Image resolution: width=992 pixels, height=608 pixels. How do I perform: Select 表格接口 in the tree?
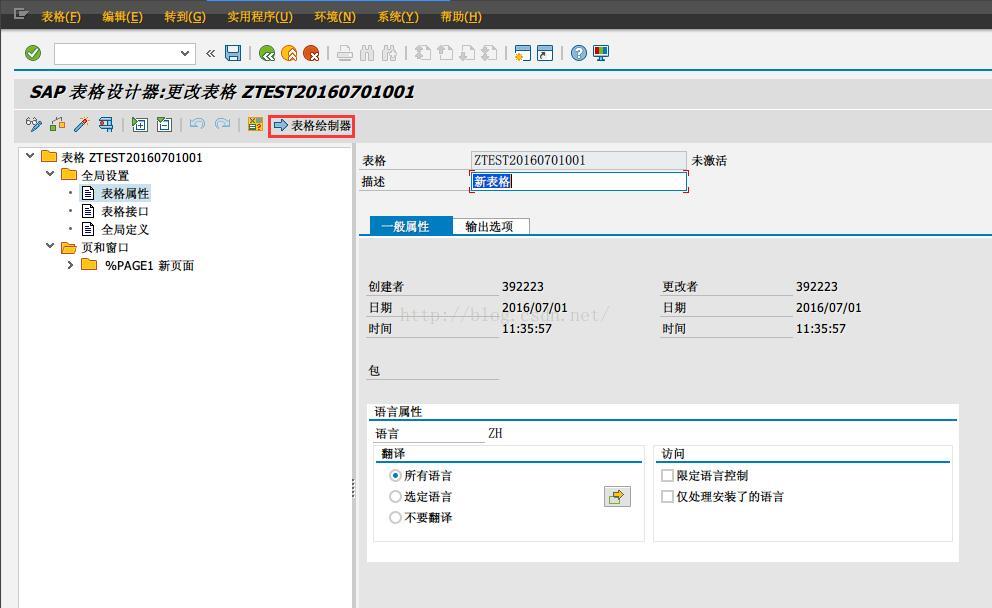pos(125,211)
